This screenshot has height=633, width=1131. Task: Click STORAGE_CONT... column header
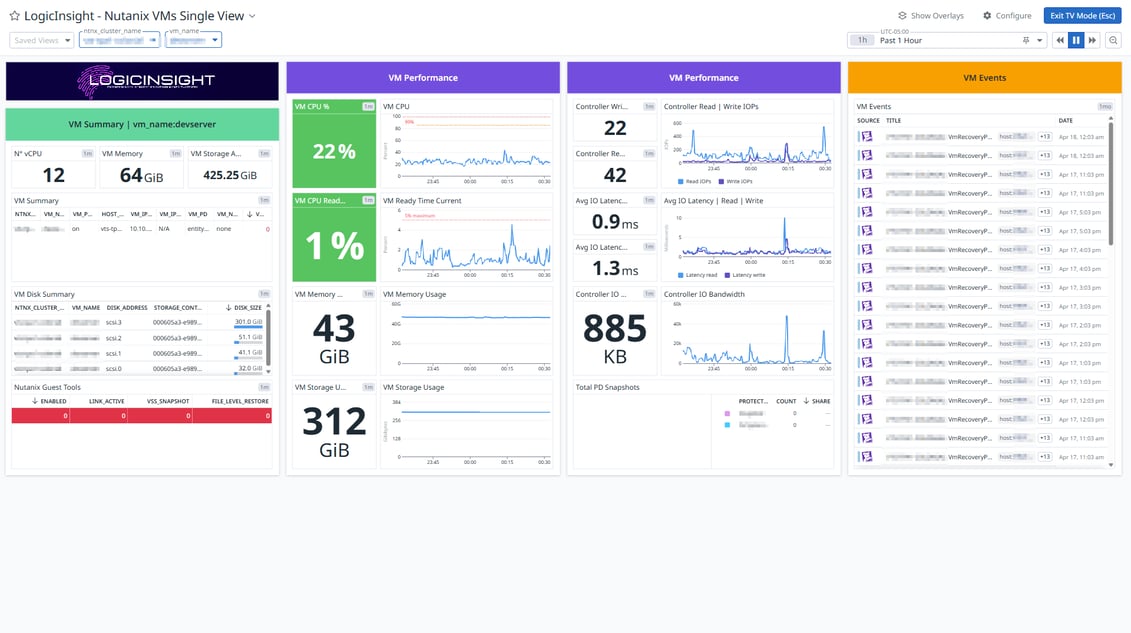(177, 307)
